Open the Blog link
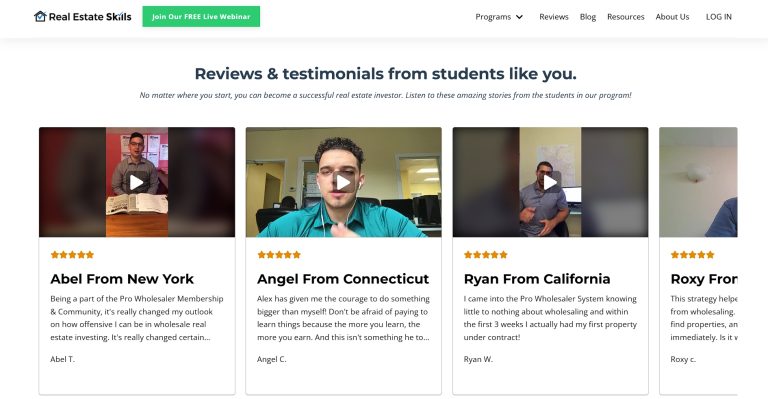This screenshot has height=399, width=768. tap(588, 17)
